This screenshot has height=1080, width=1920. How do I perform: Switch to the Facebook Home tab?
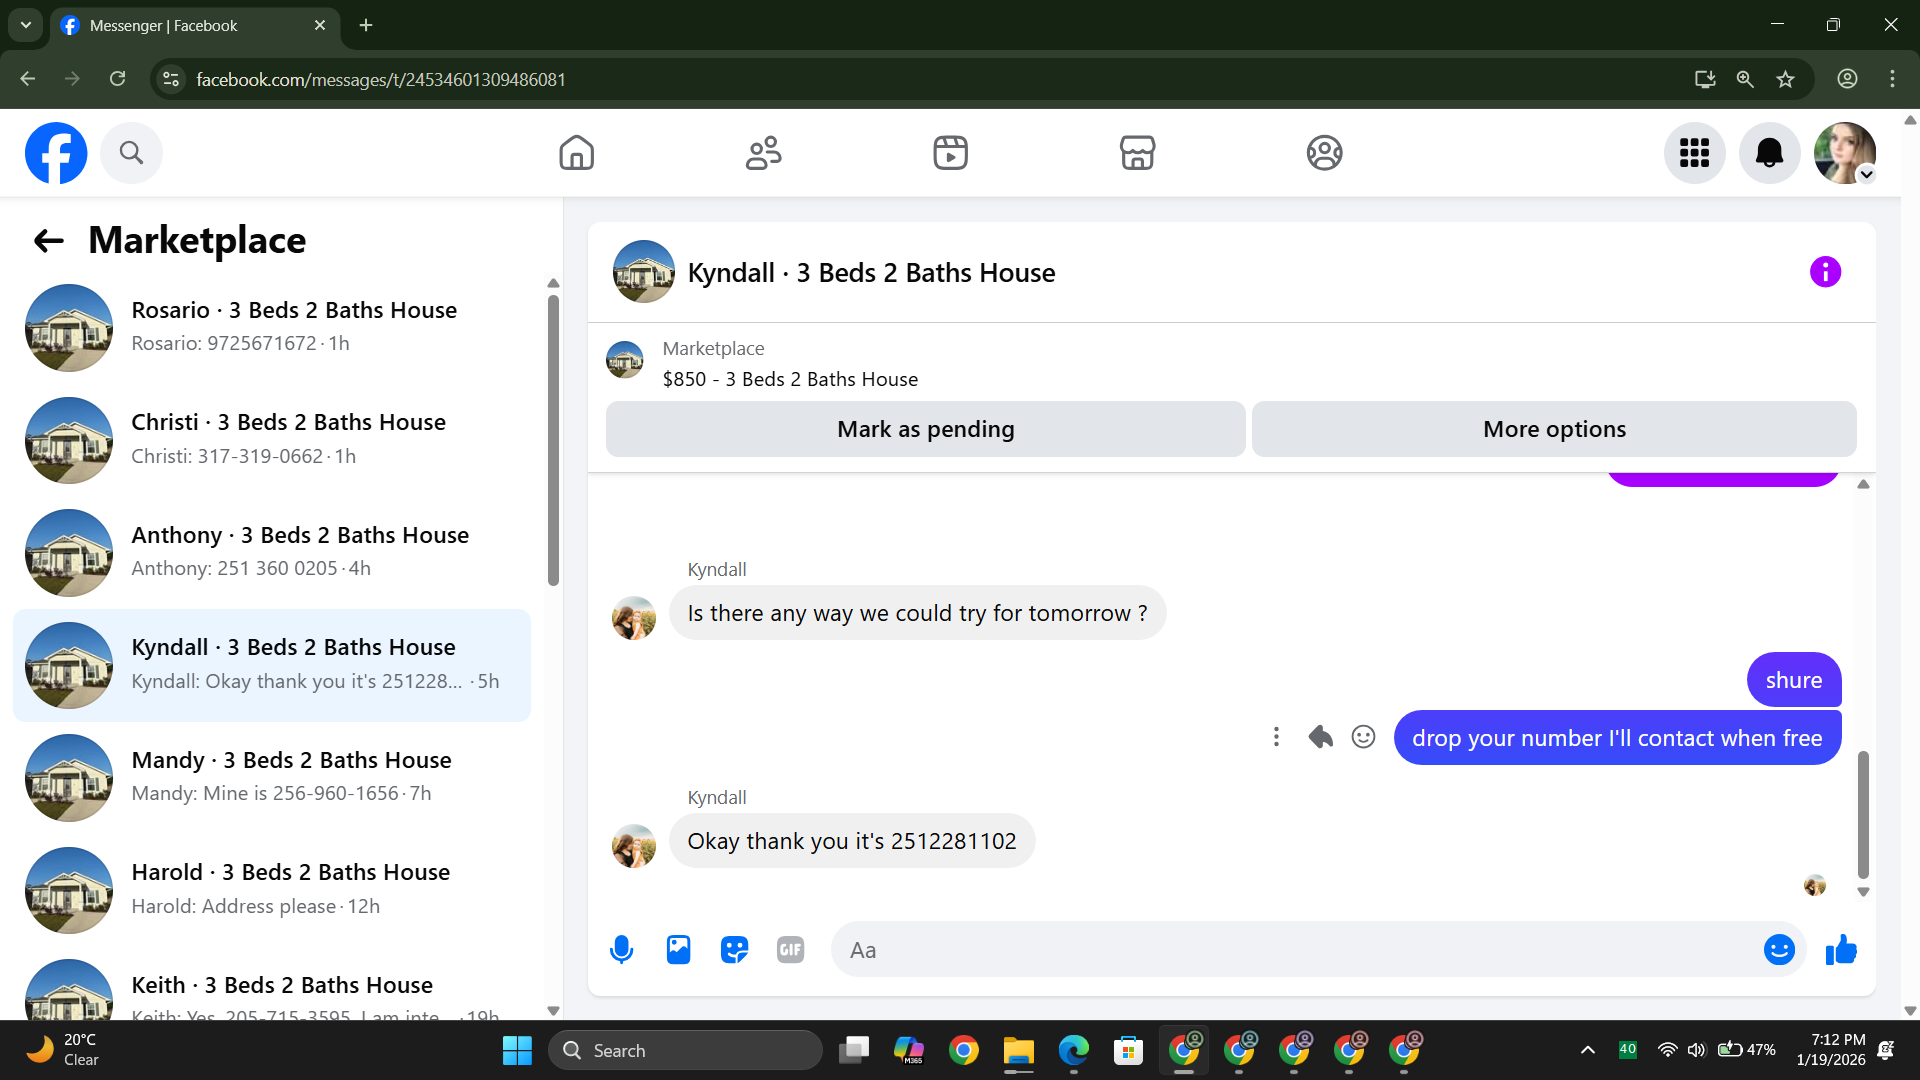pyautogui.click(x=576, y=153)
